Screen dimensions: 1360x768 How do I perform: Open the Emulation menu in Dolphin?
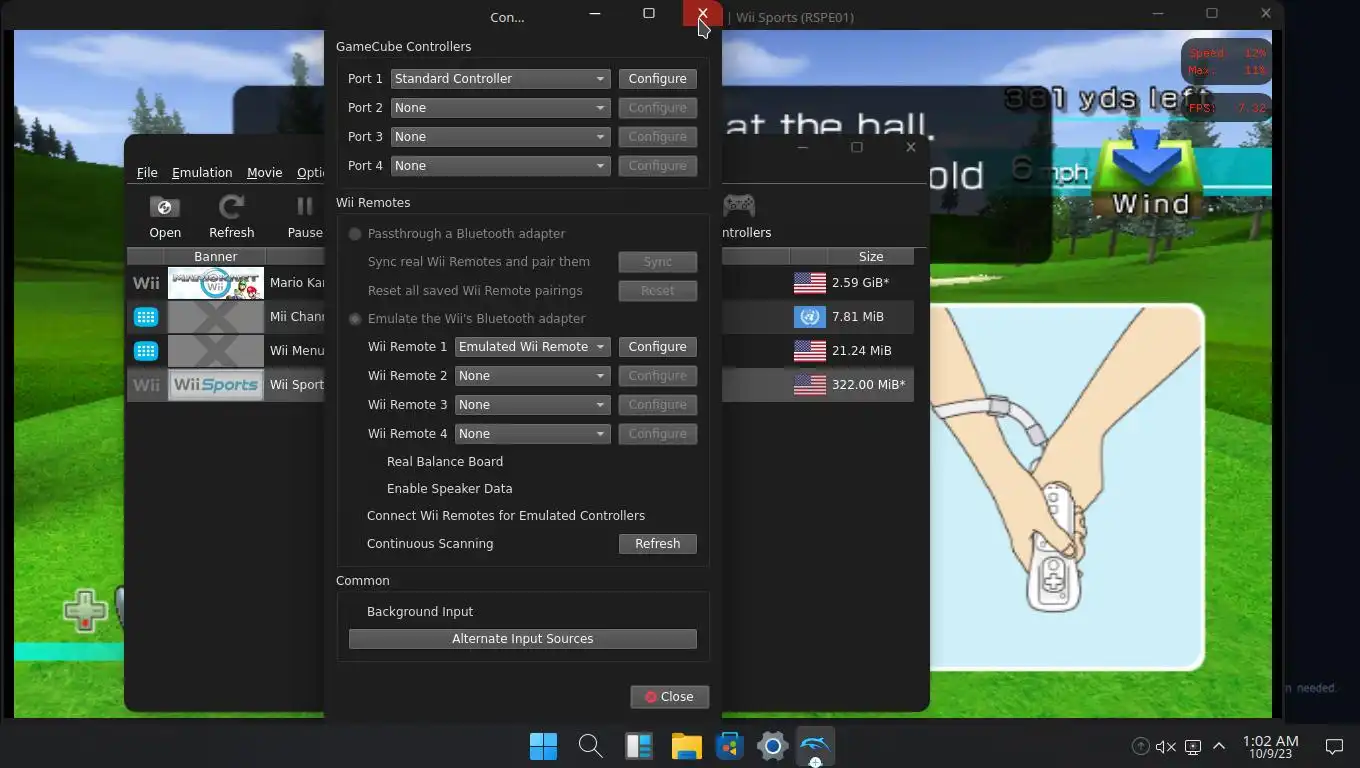(202, 173)
